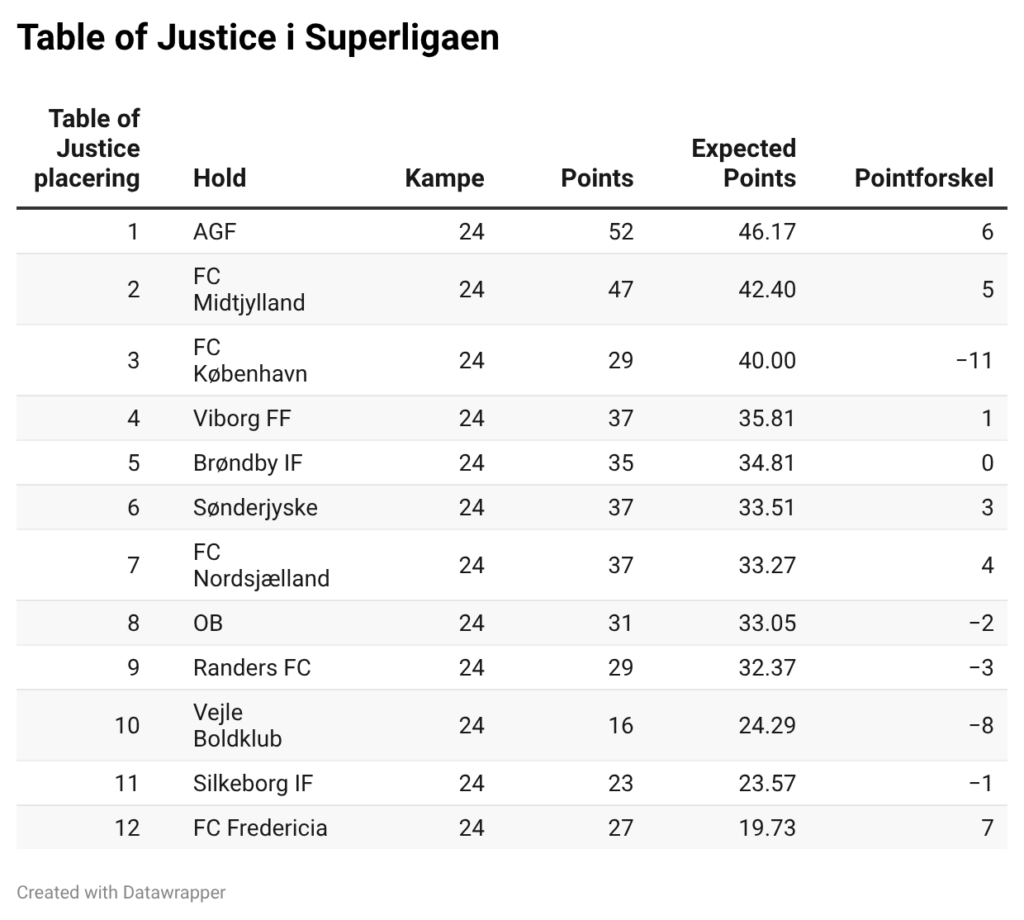This screenshot has height=920, width=1024.
Task: Click the Vejle Boldklub team name
Action: coord(237,725)
